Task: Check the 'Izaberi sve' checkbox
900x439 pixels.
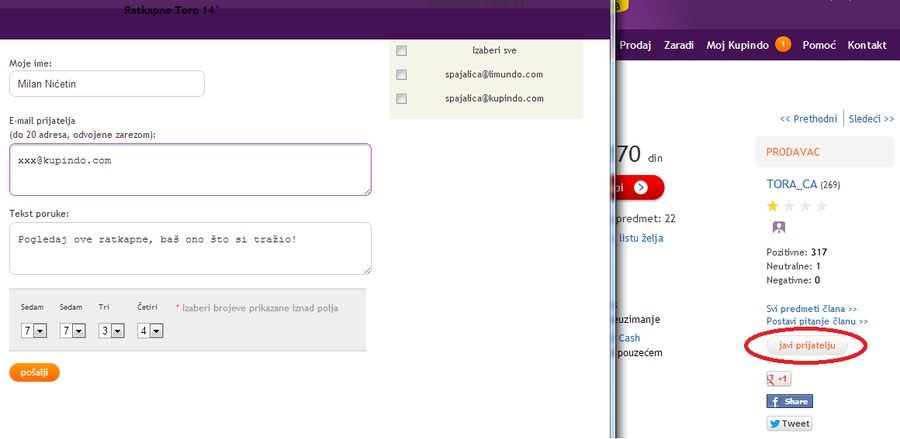Action: click(x=401, y=51)
